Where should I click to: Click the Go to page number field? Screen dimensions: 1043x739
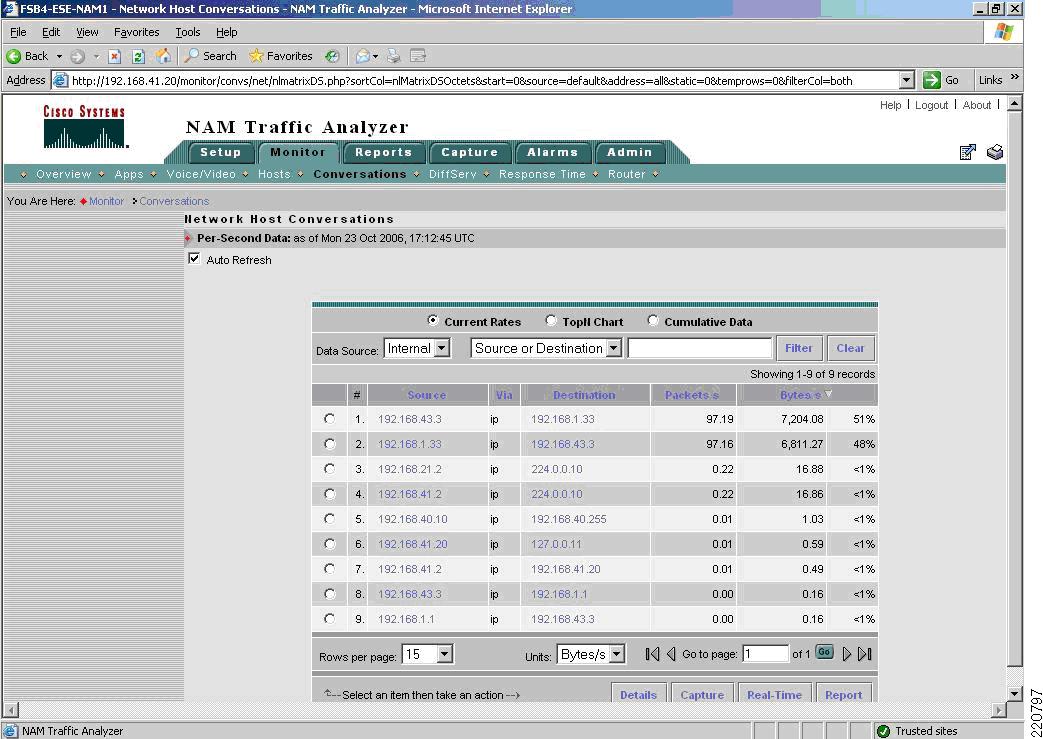[x=765, y=654]
